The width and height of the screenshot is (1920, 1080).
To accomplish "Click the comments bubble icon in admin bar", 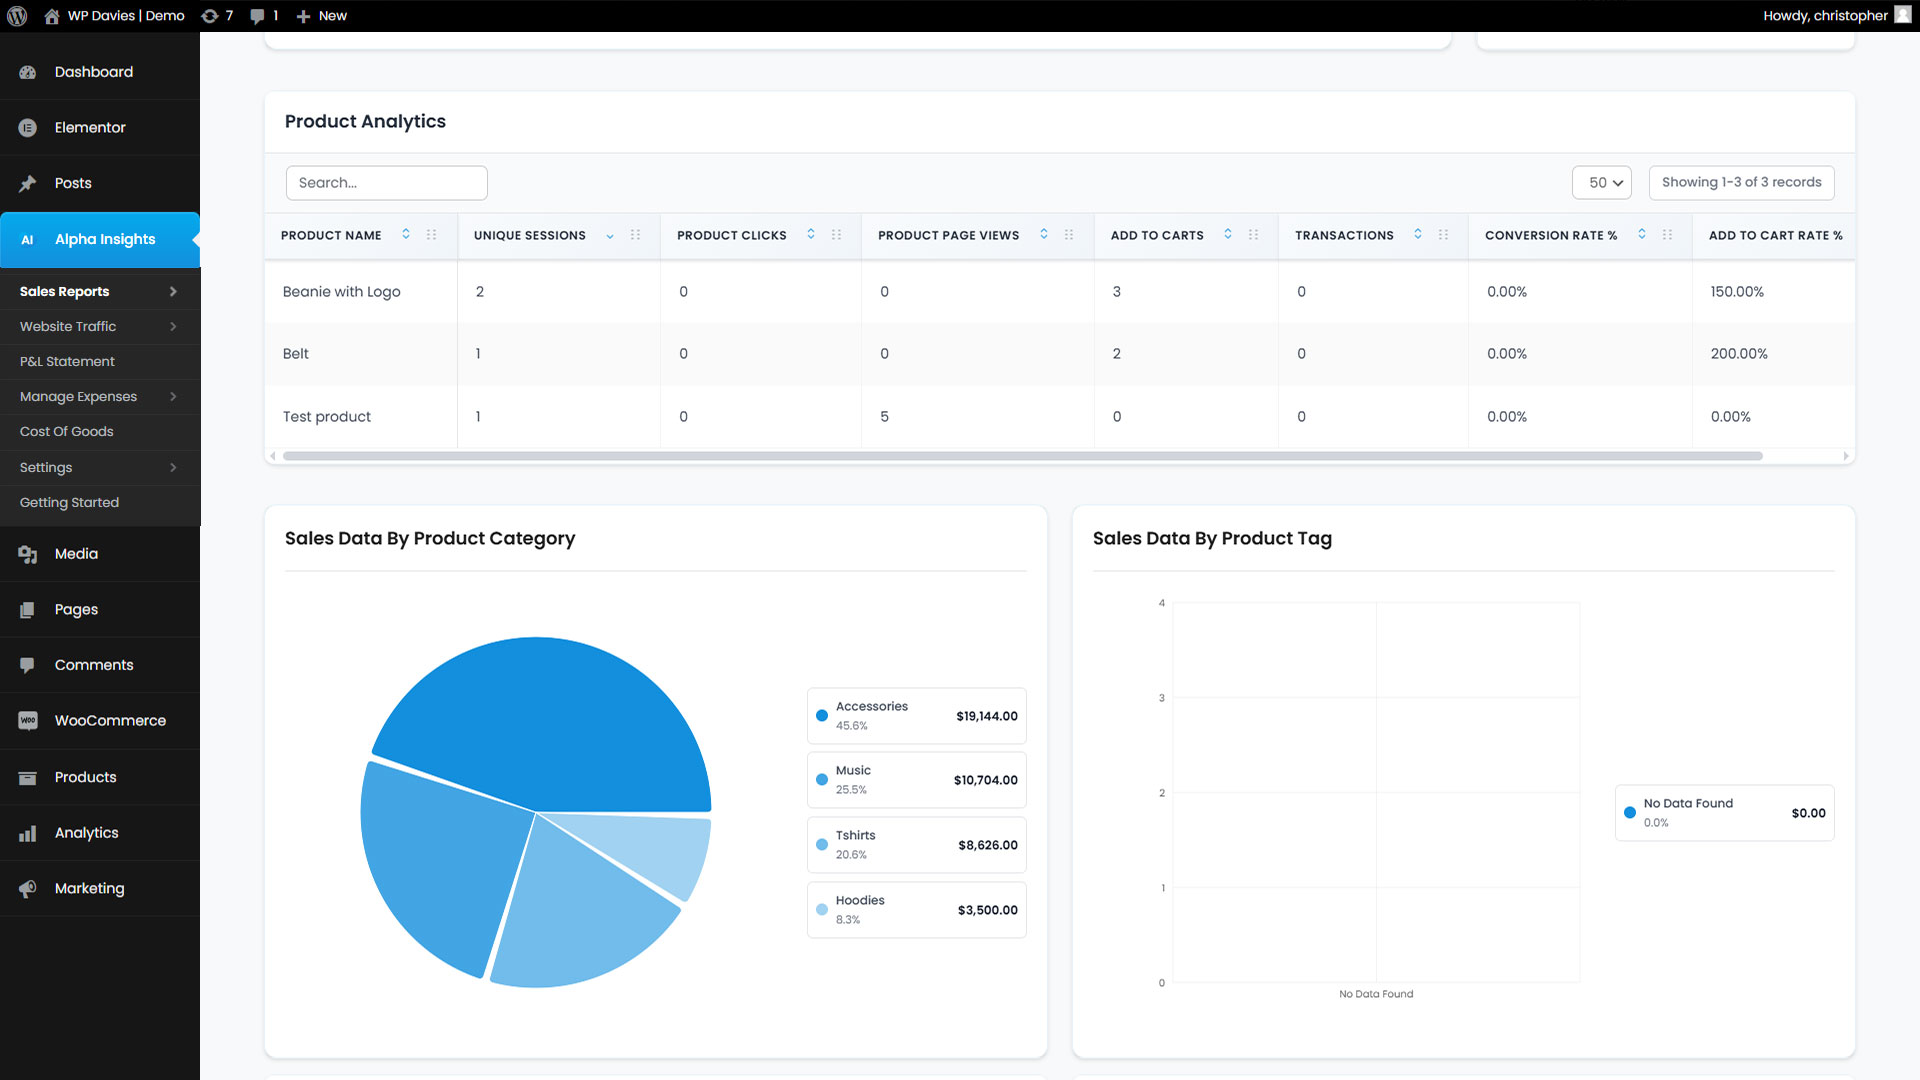I will click(x=258, y=16).
